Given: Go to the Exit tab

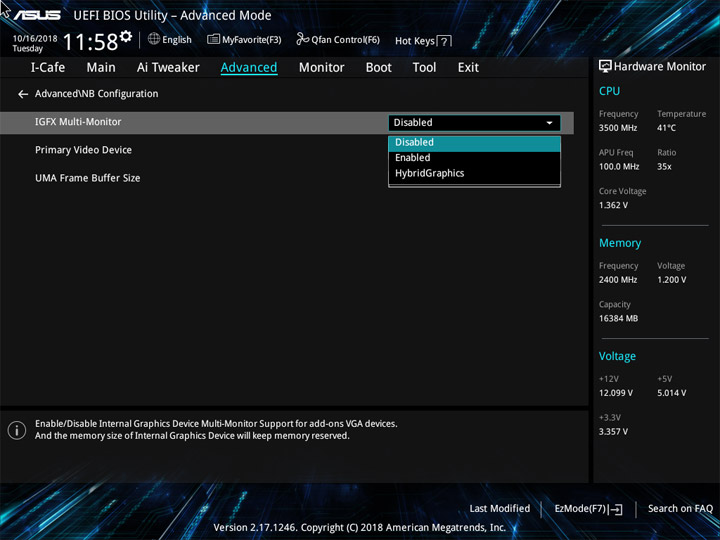Looking at the screenshot, I should pos(468,68).
